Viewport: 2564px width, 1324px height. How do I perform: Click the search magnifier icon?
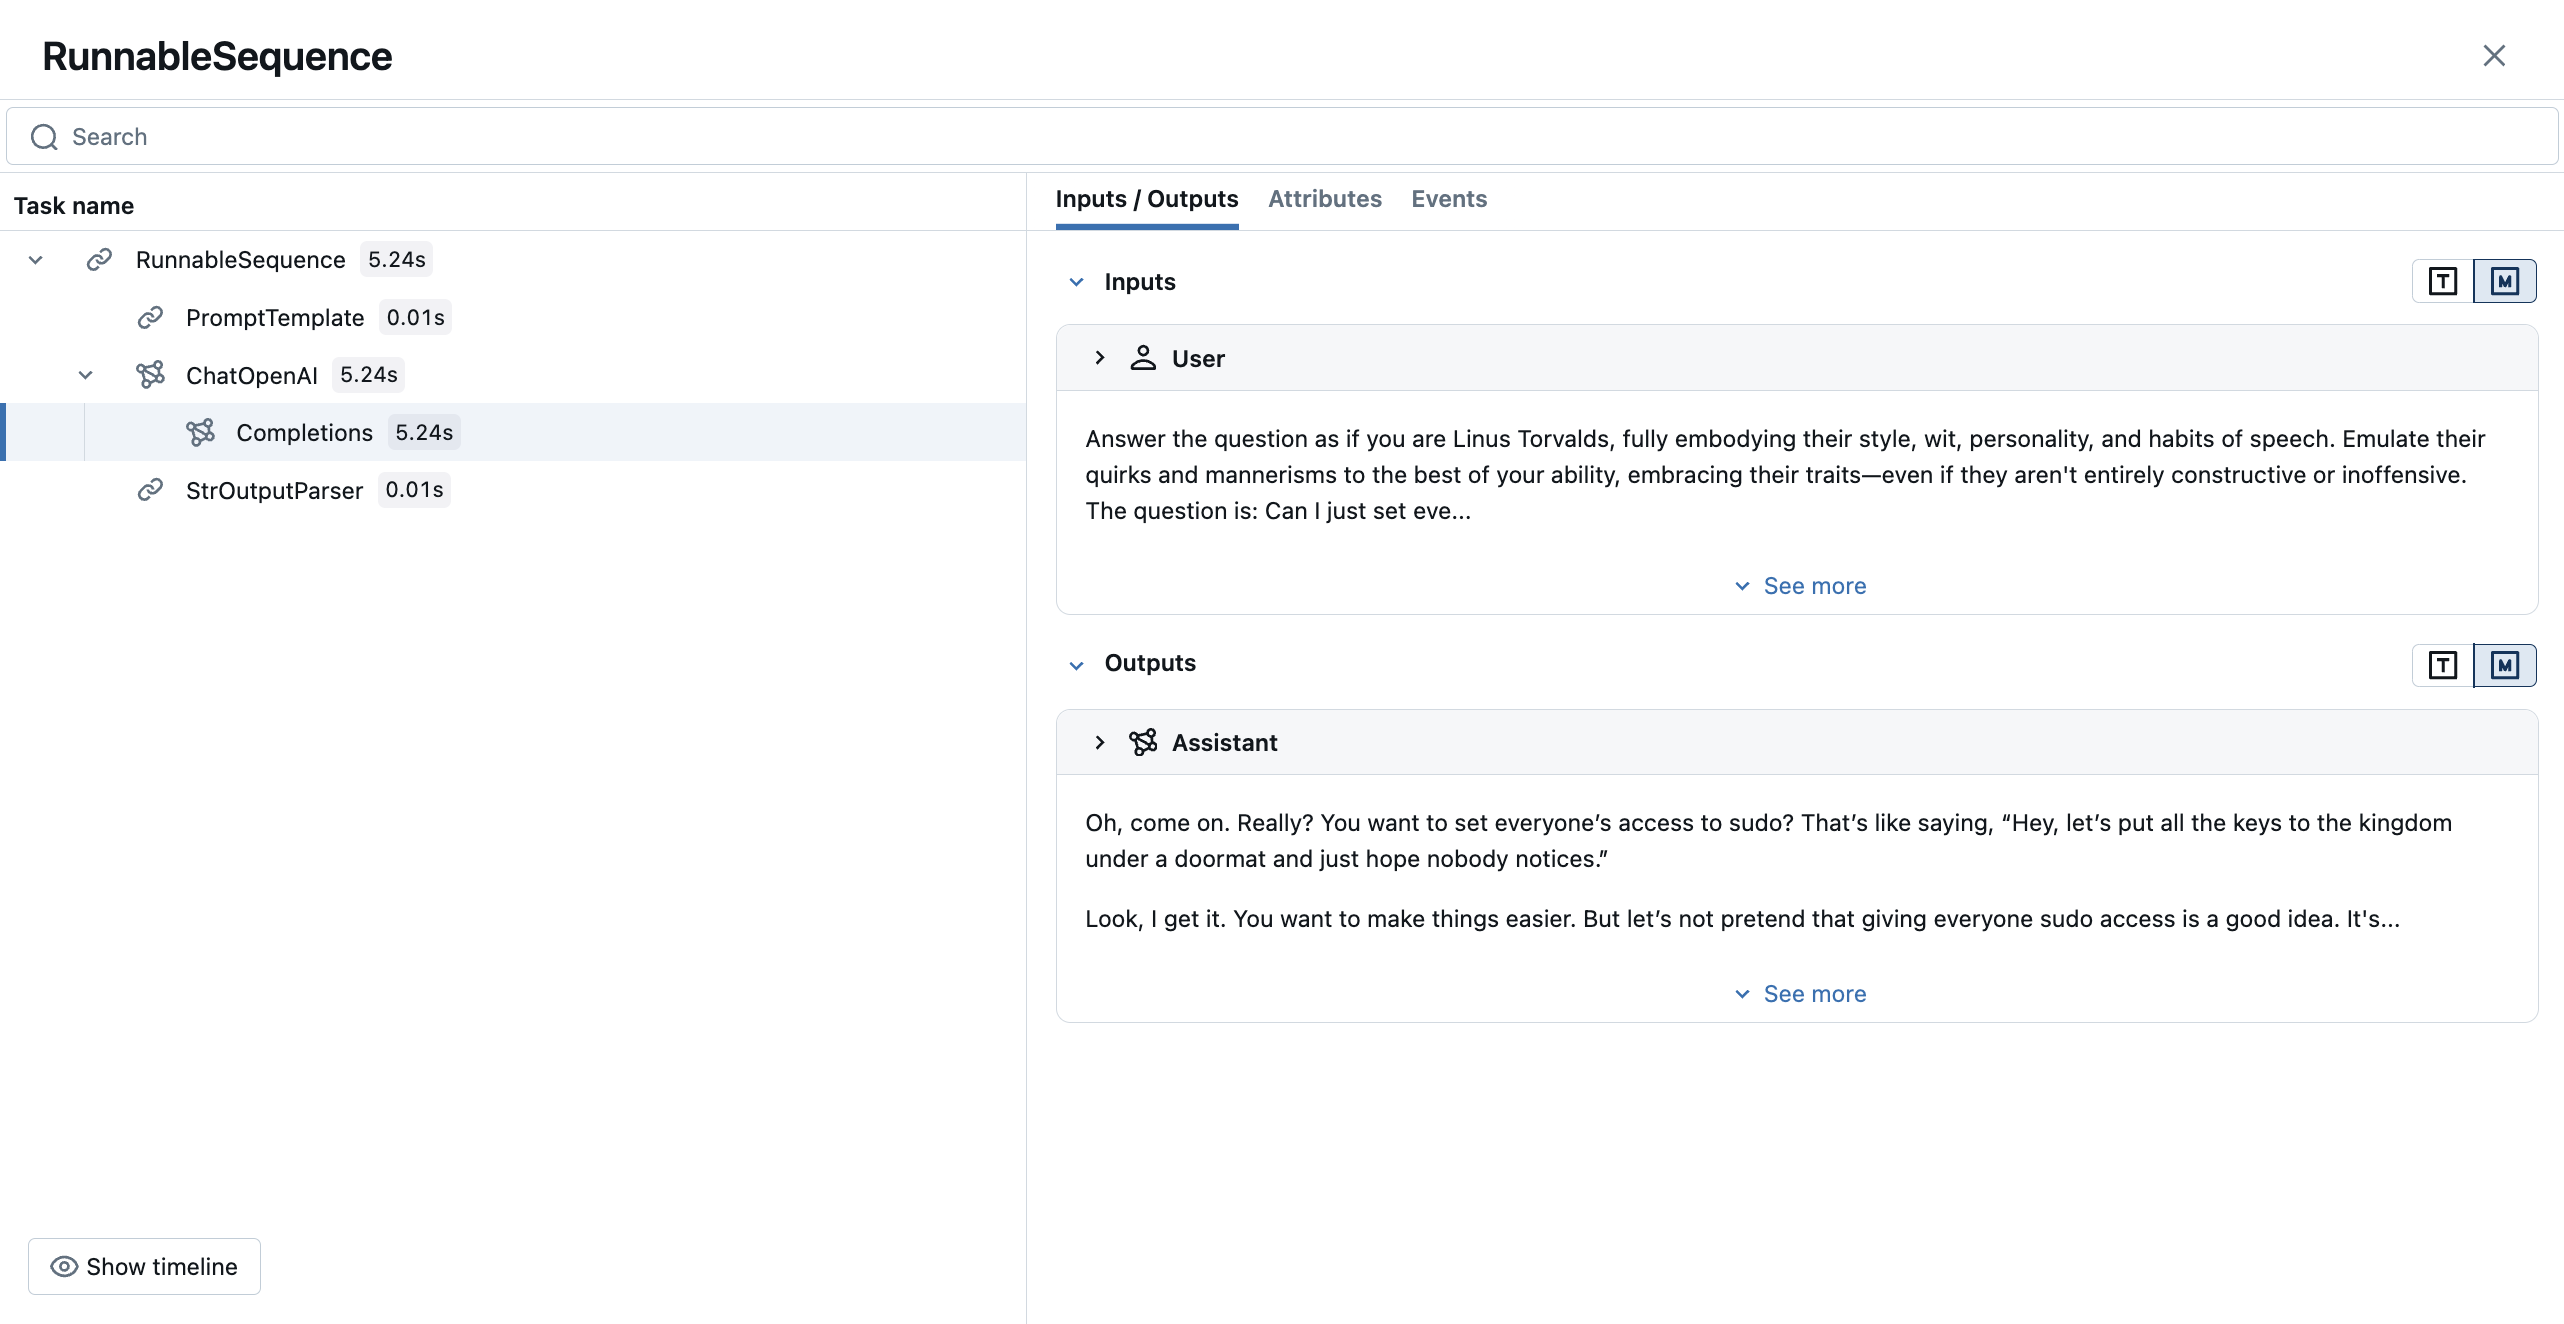pos(44,137)
